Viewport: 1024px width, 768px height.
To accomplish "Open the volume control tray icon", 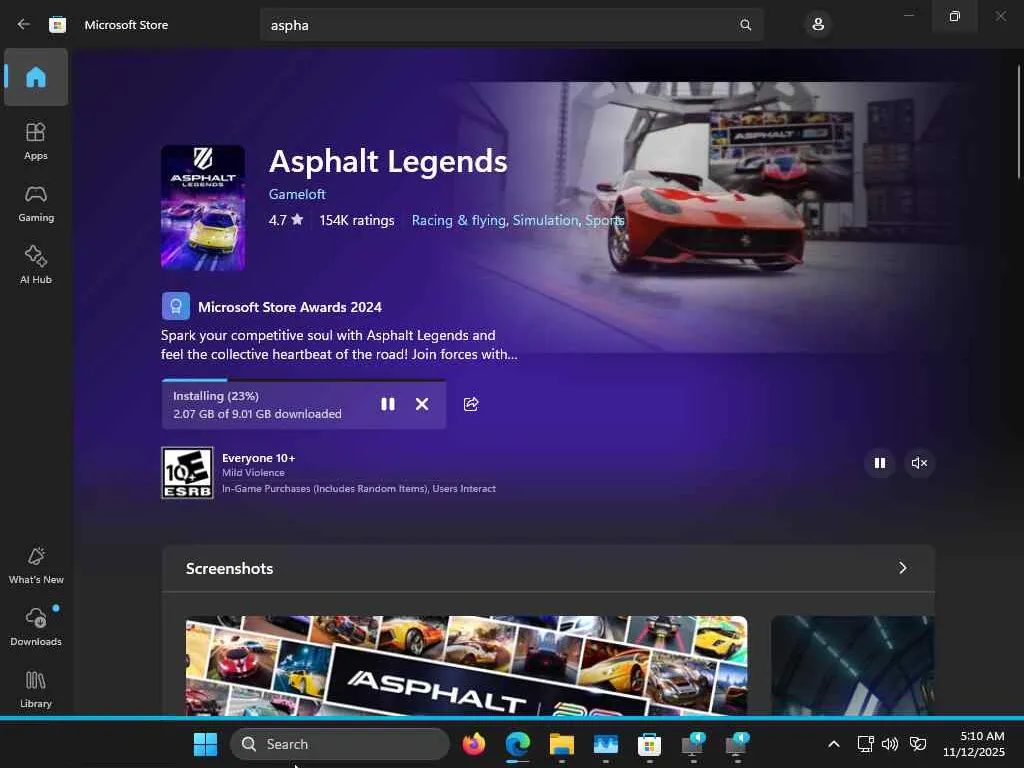I will (889, 744).
